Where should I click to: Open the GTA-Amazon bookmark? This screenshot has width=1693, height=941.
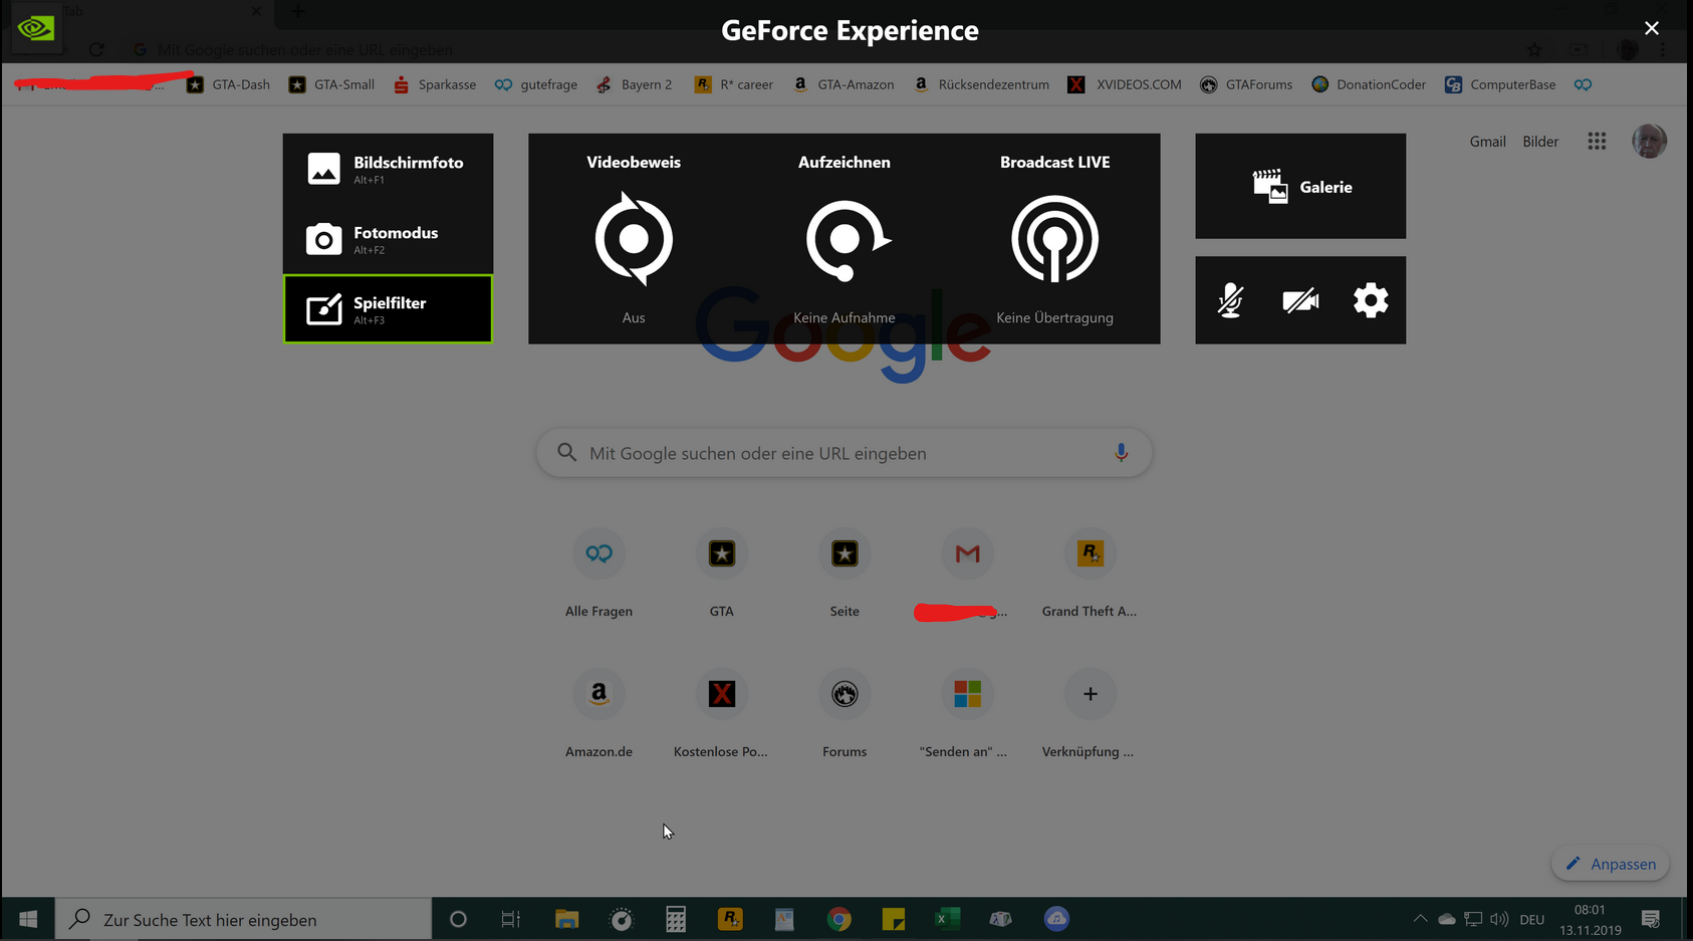click(x=843, y=84)
